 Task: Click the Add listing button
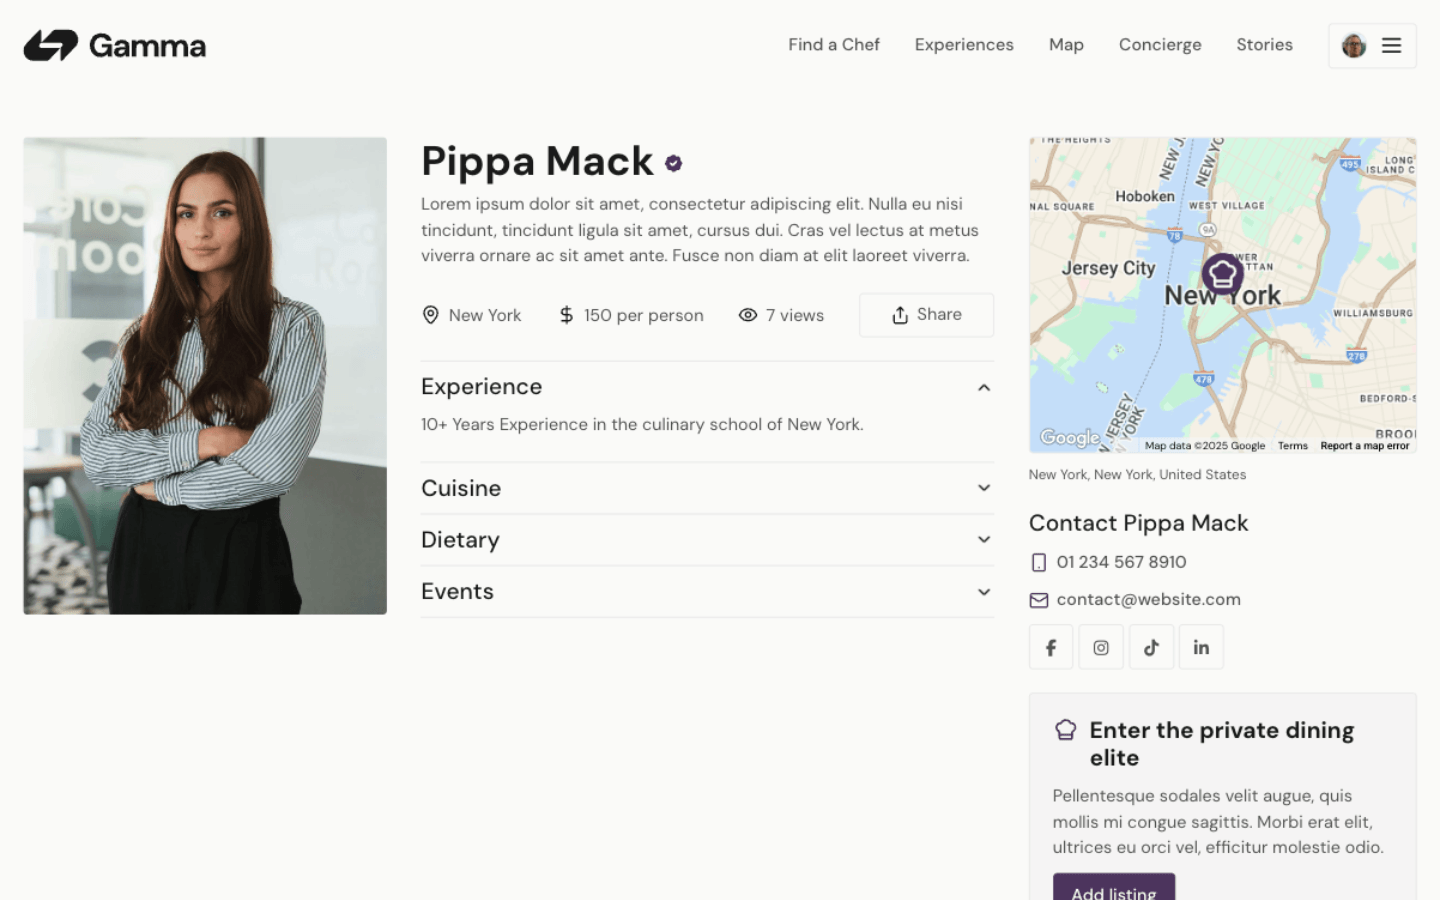pos(1113,888)
